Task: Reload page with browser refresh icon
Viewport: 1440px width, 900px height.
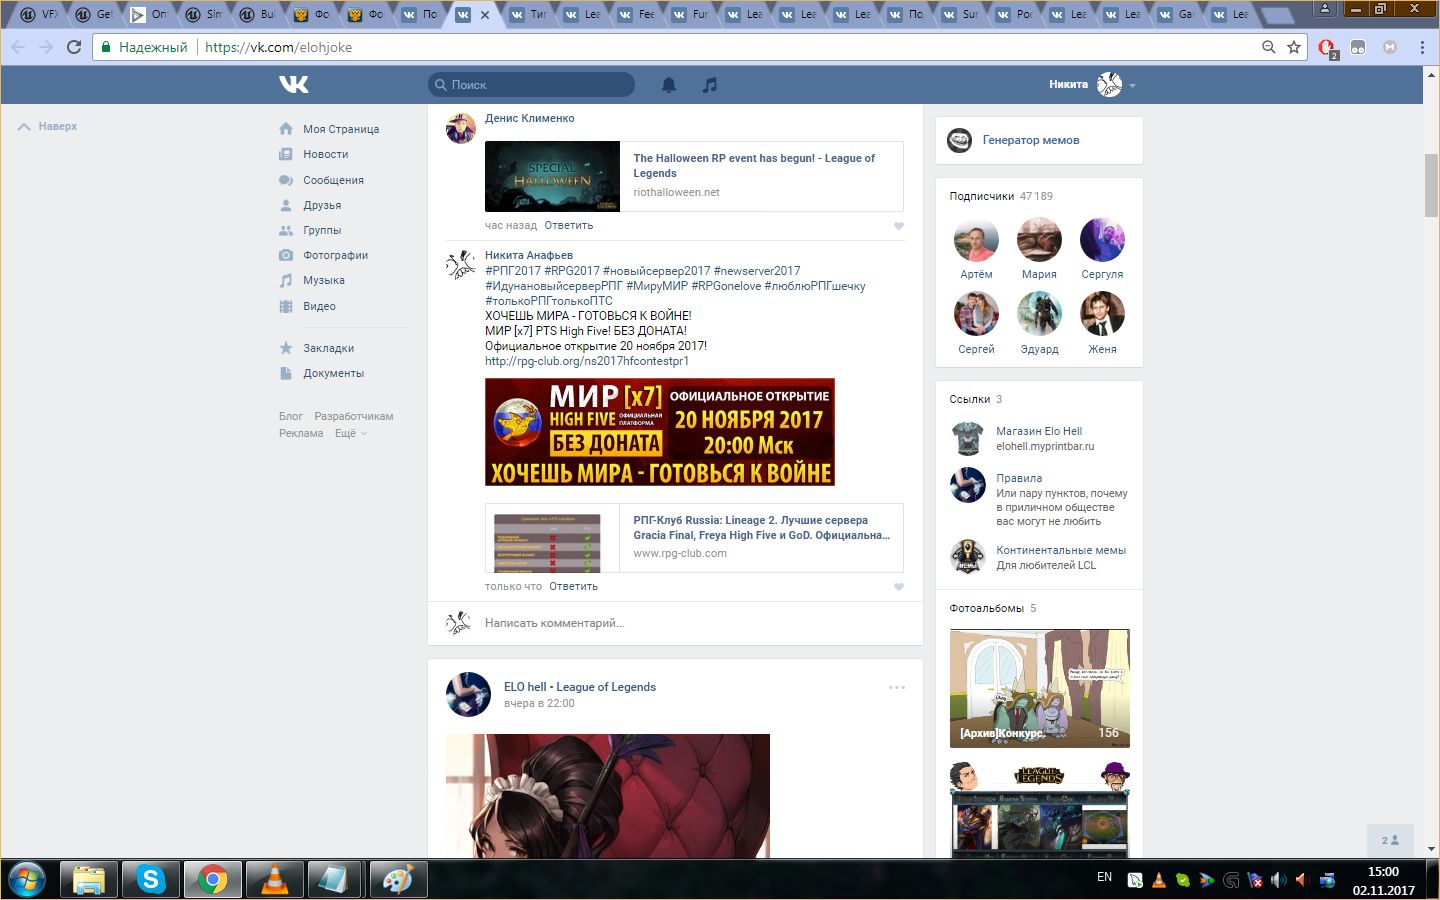Action: pyautogui.click(x=74, y=47)
